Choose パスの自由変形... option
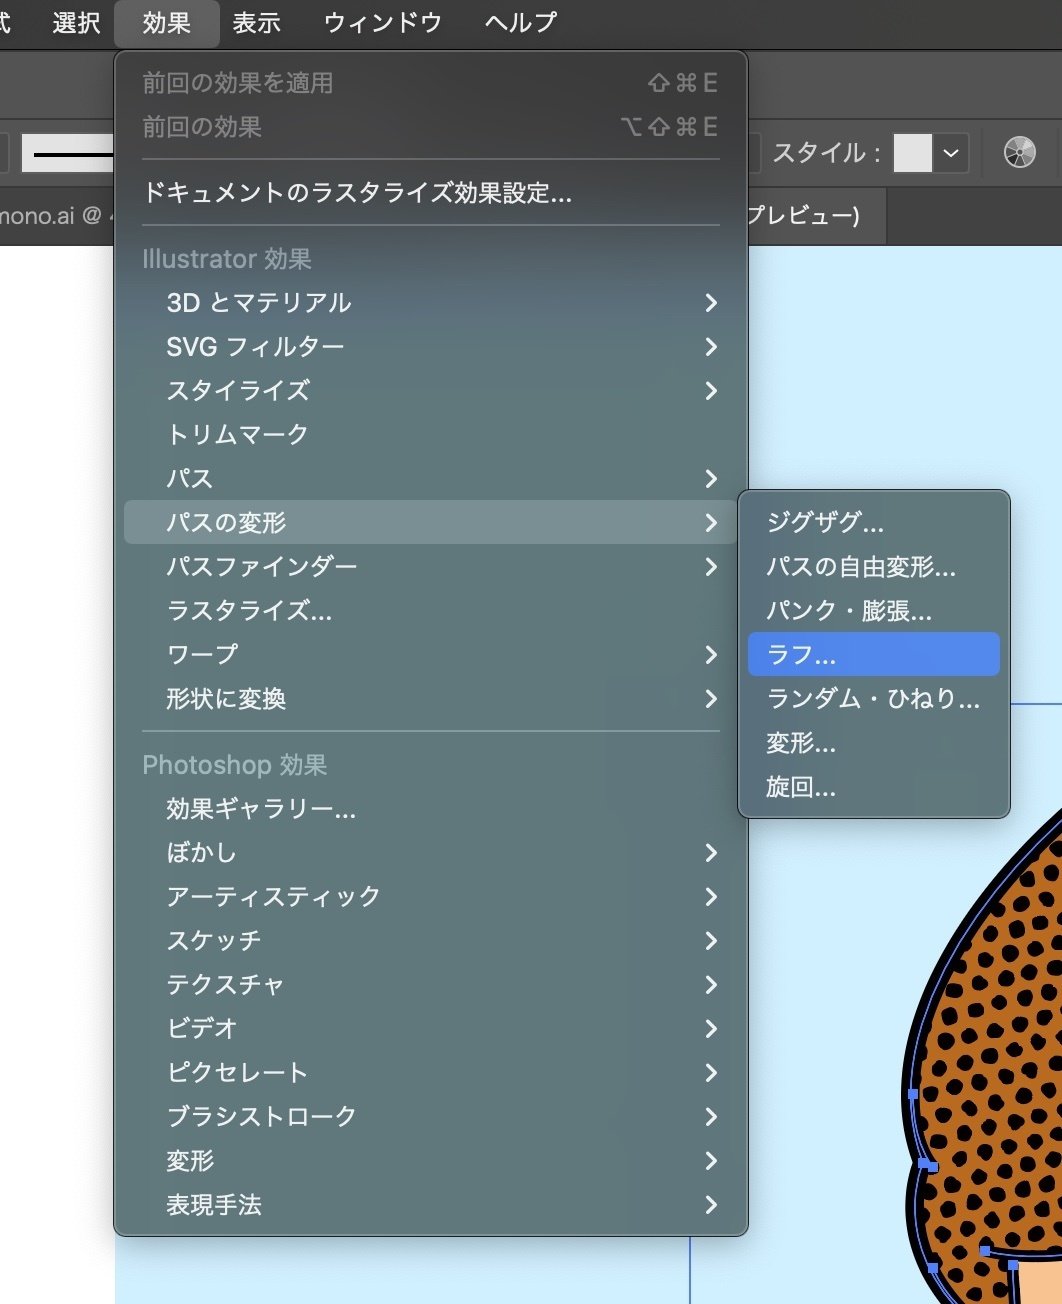This screenshot has height=1304, width=1062. coord(874,566)
